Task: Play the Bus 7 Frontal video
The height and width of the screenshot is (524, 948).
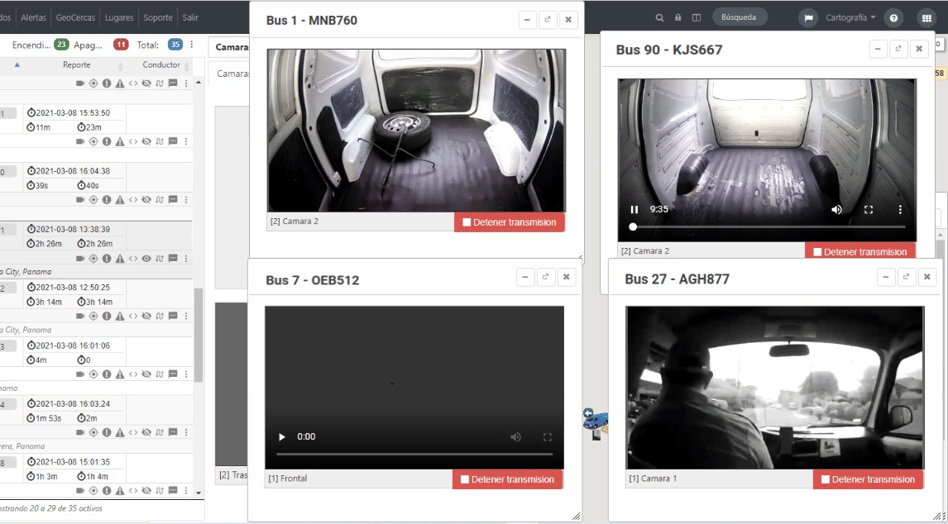Action: pos(281,436)
